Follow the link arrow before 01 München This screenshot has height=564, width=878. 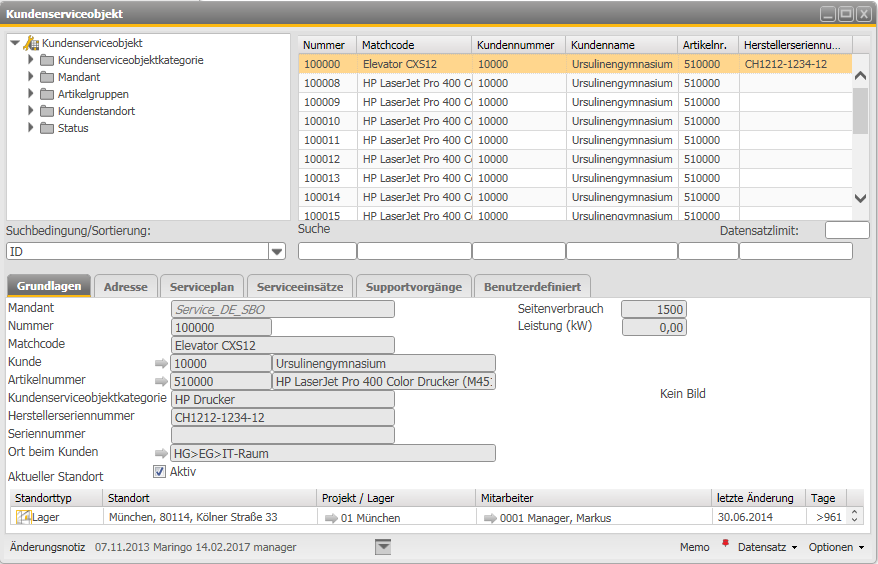(x=331, y=518)
